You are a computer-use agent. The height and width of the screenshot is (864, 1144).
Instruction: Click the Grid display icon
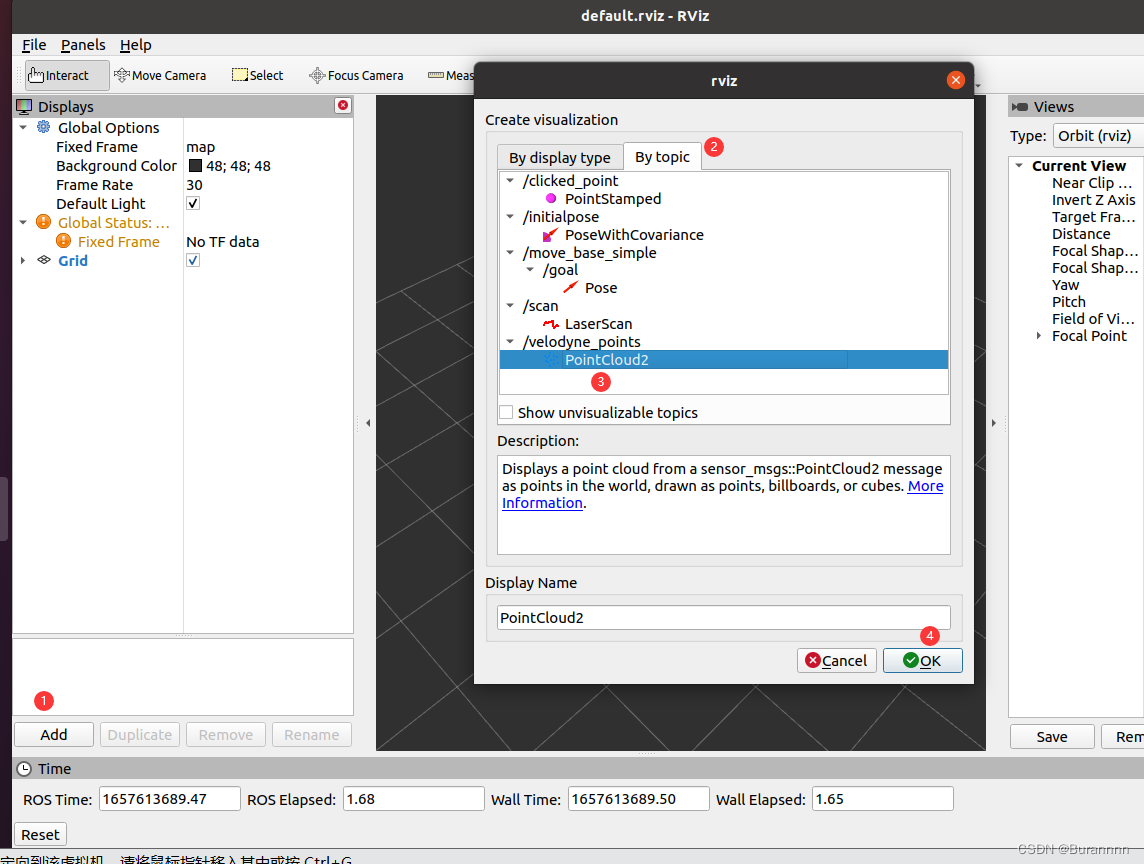[43, 260]
